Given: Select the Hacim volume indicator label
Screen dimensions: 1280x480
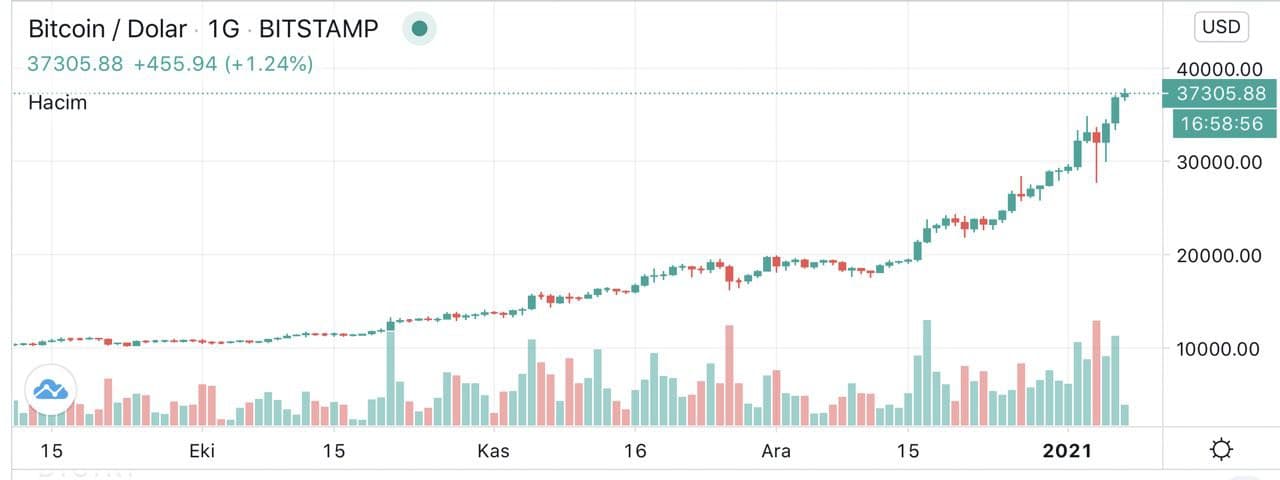Looking at the screenshot, I should [57, 102].
